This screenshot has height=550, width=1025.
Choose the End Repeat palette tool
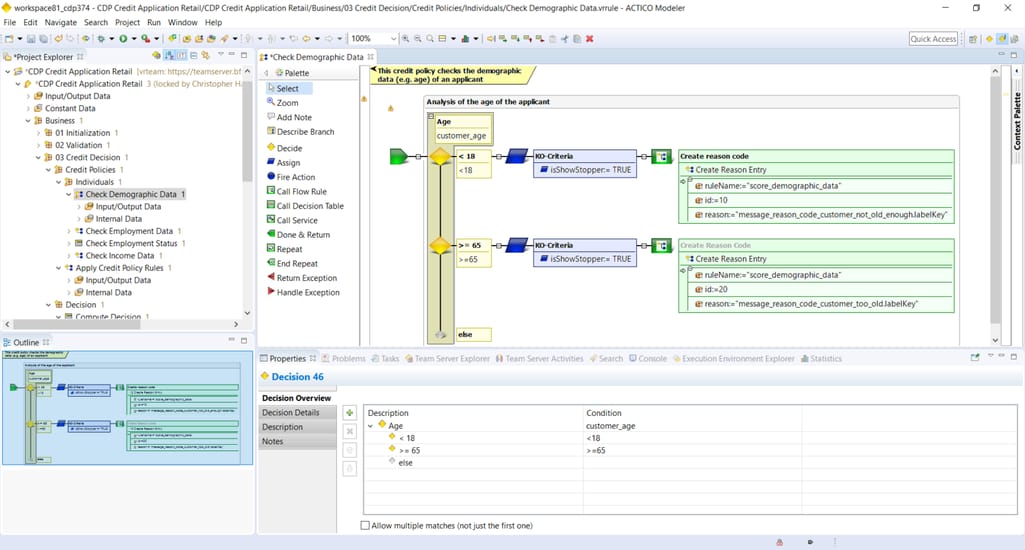pos(292,263)
